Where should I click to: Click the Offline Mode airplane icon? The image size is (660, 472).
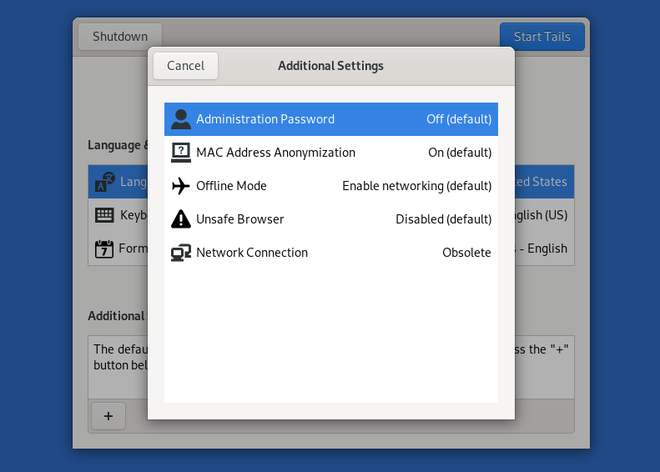pyautogui.click(x=181, y=186)
